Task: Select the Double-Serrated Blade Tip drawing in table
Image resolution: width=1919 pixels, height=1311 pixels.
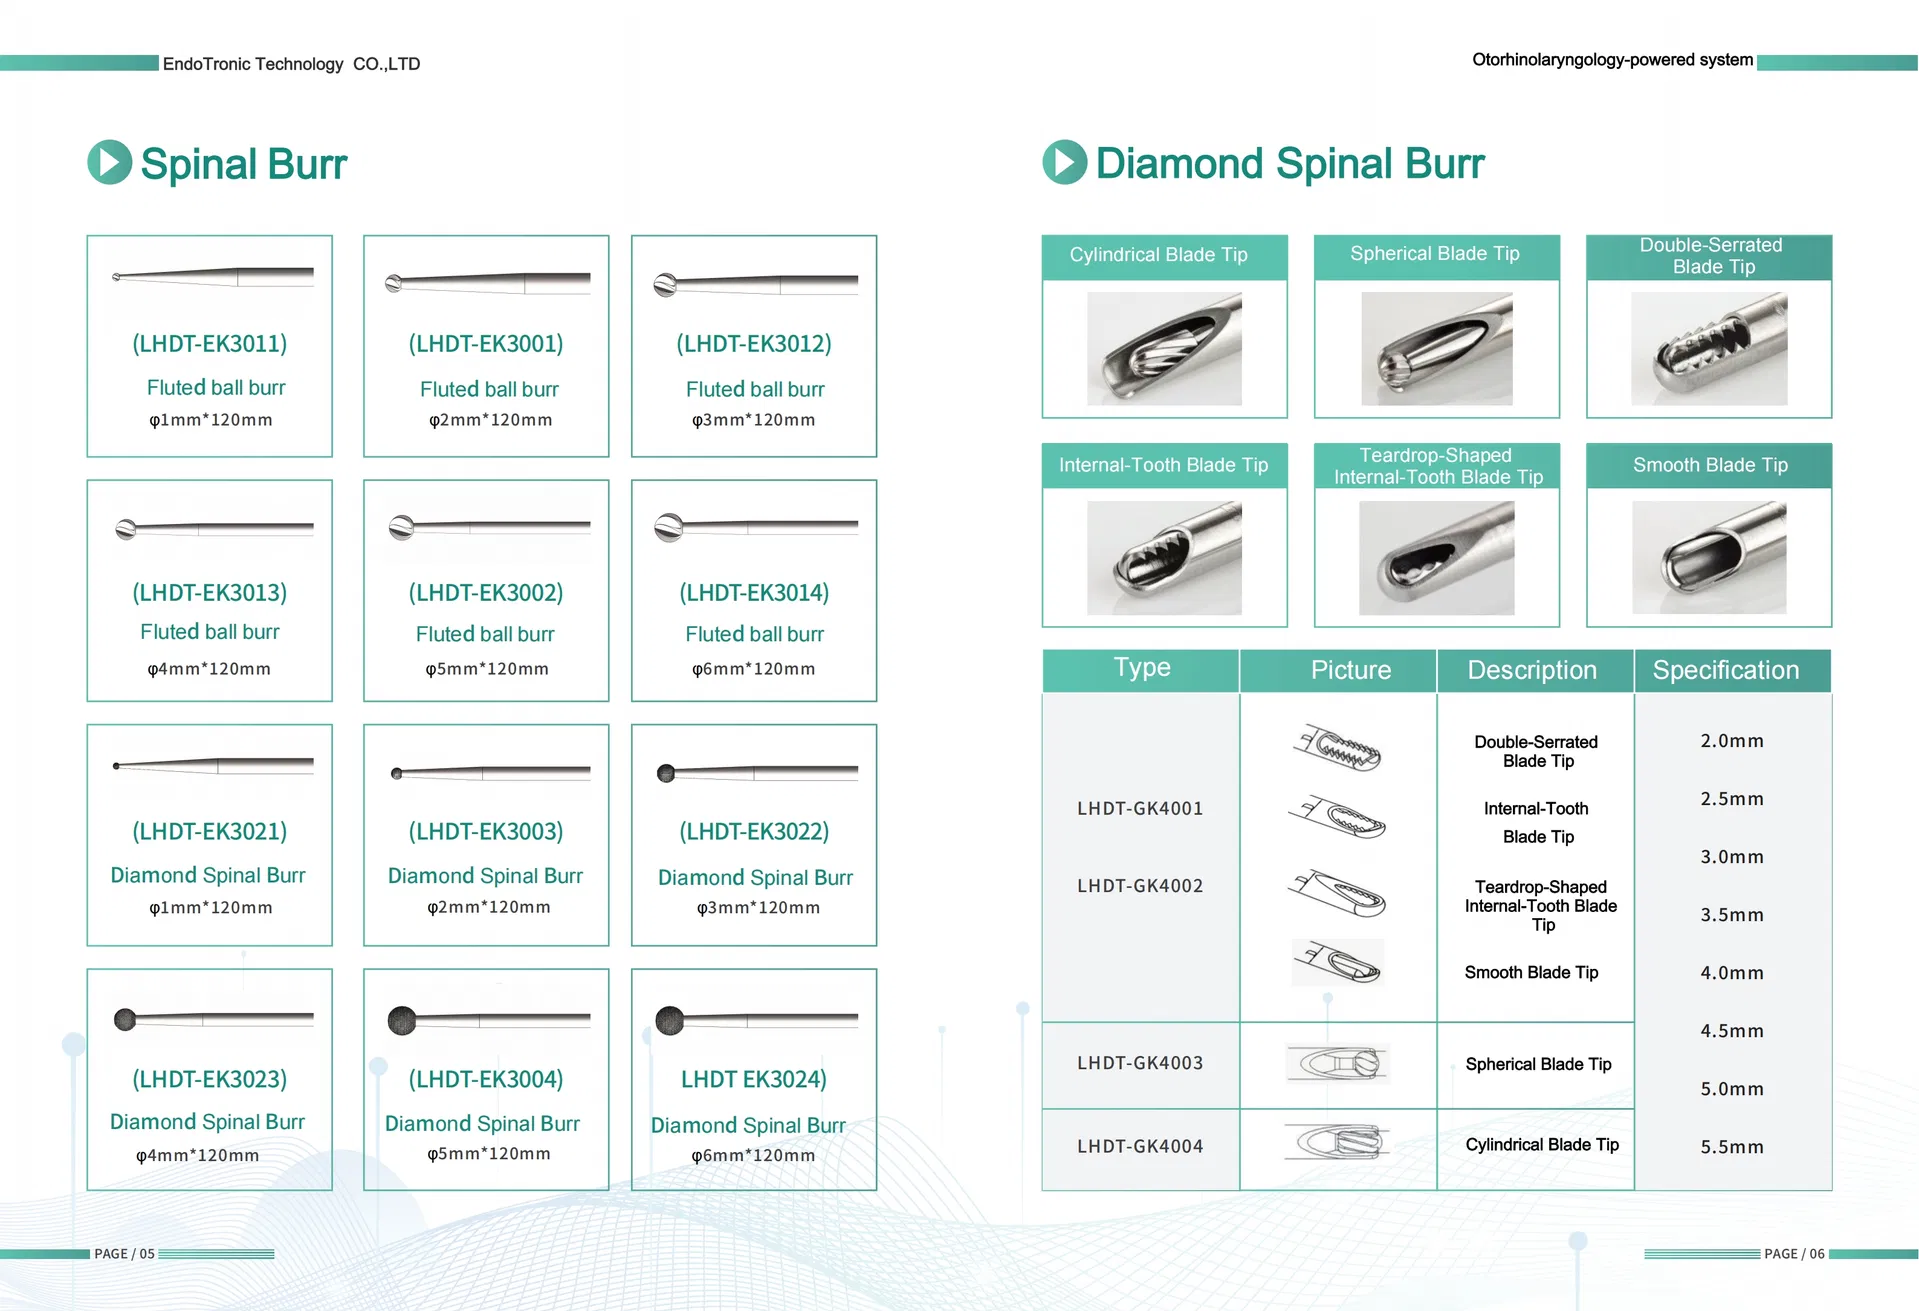Action: 1338,748
